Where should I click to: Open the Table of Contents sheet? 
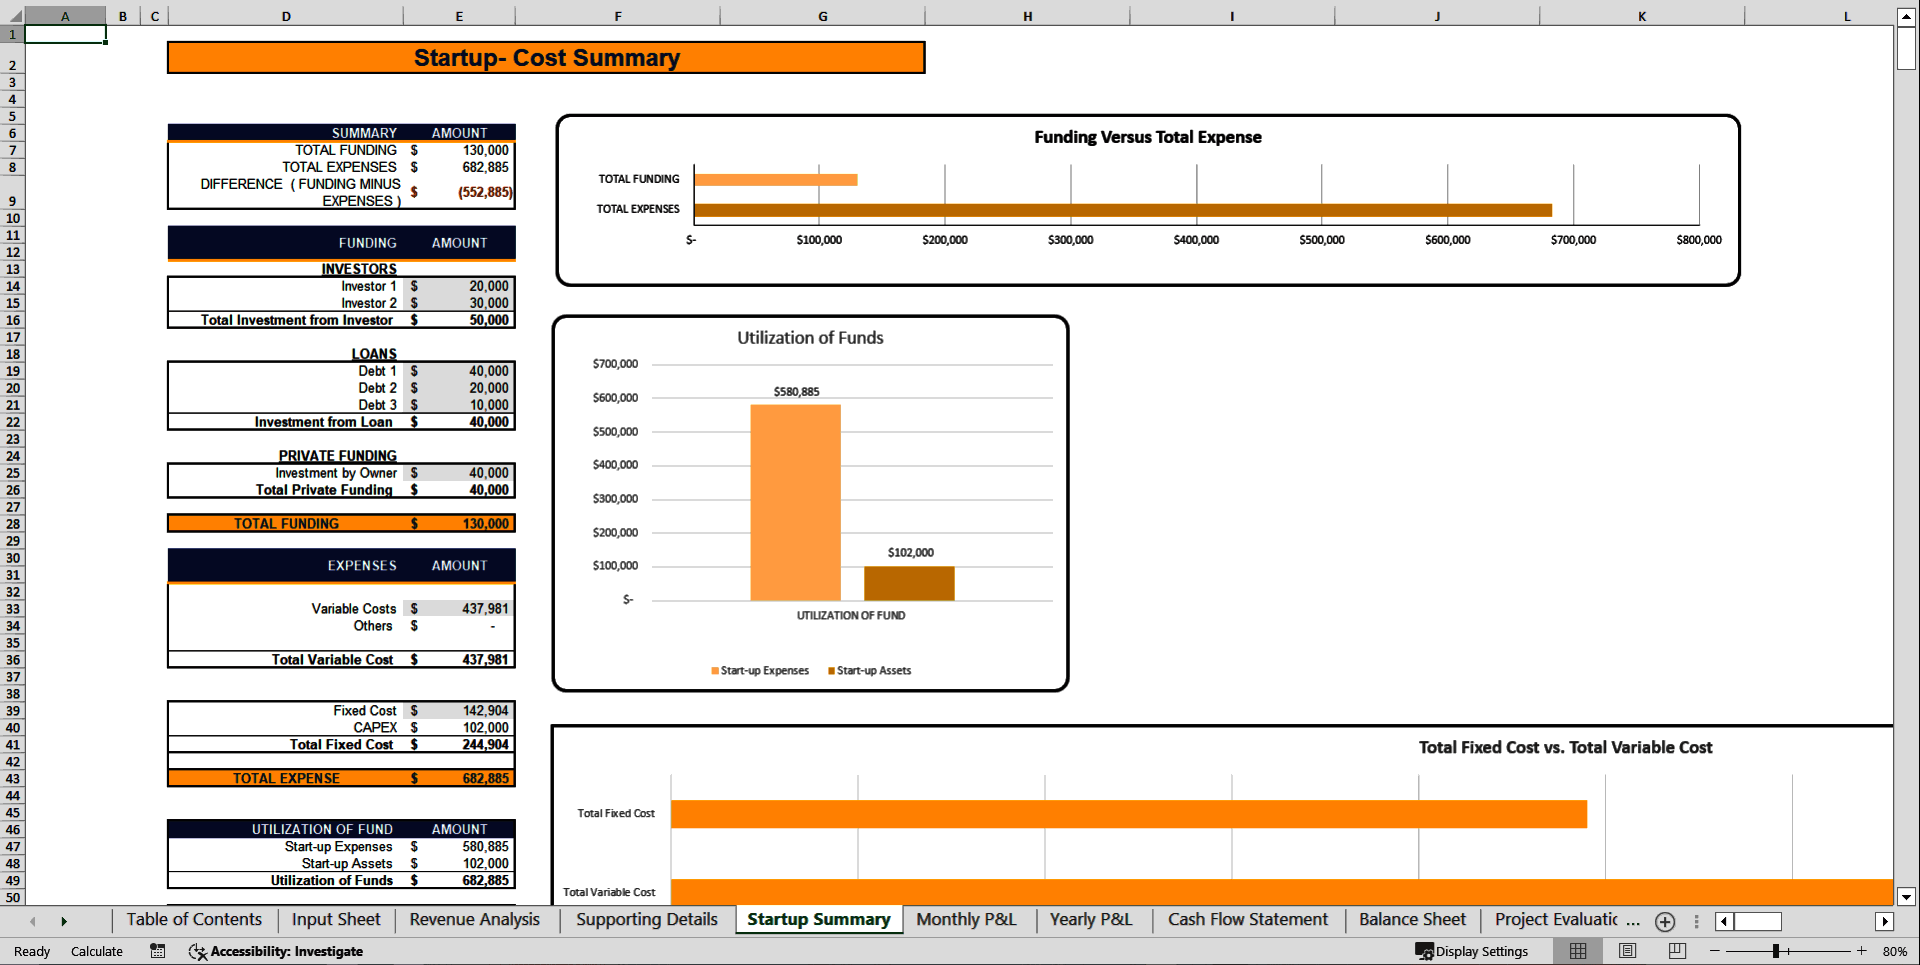(x=193, y=920)
